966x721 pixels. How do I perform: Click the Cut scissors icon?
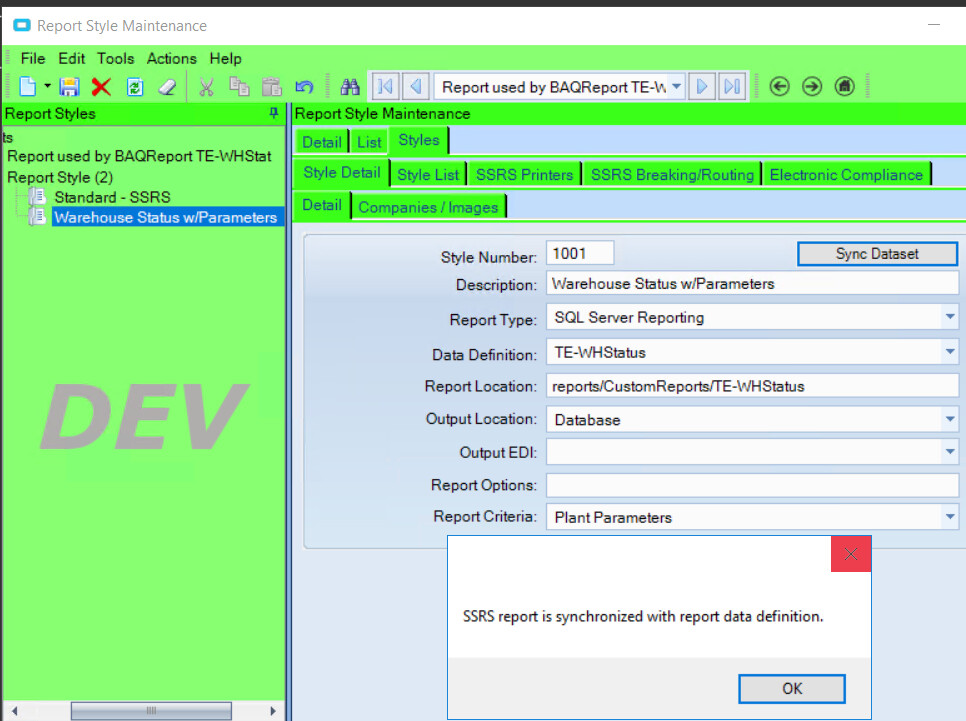[206, 87]
